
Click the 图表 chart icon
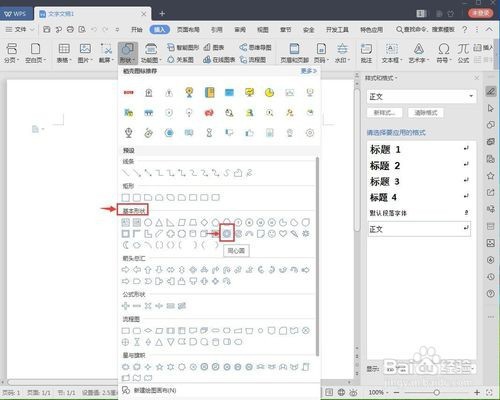pos(213,47)
